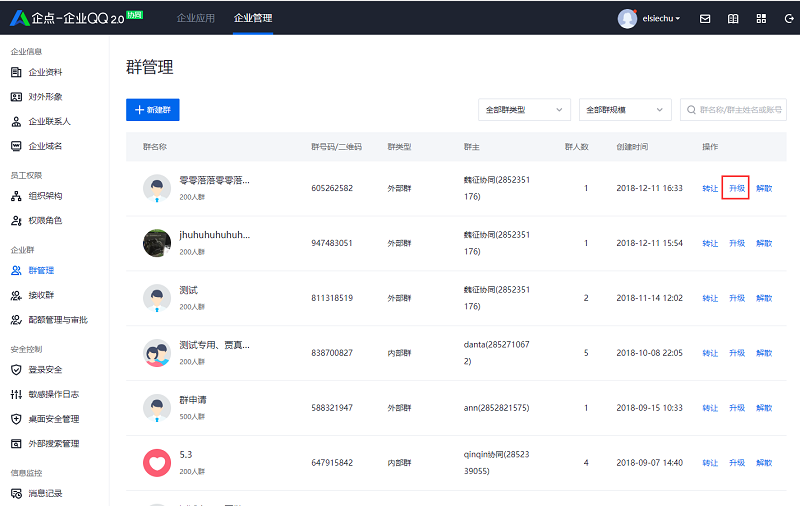Open the mail envelope icon in header
Viewport: 800px width, 506px height.
point(705,18)
